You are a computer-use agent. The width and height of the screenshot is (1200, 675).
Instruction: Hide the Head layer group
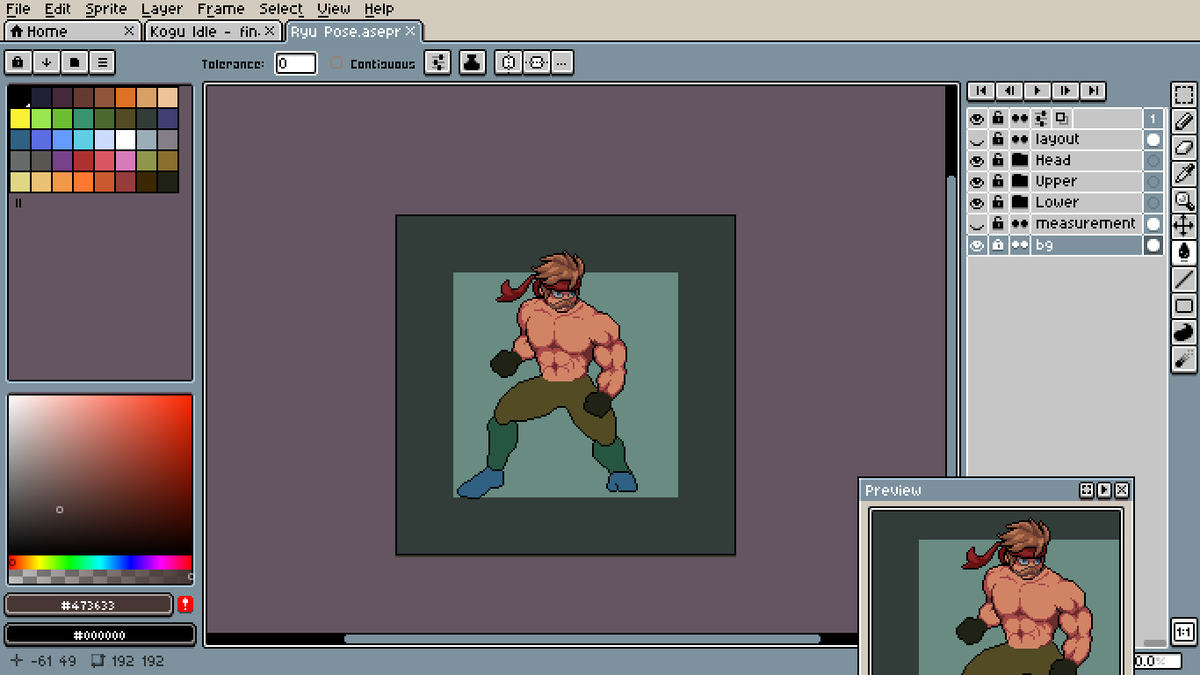[x=977, y=160]
